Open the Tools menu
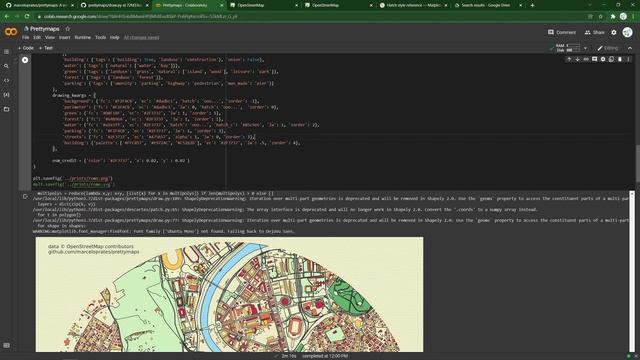 point(100,38)
